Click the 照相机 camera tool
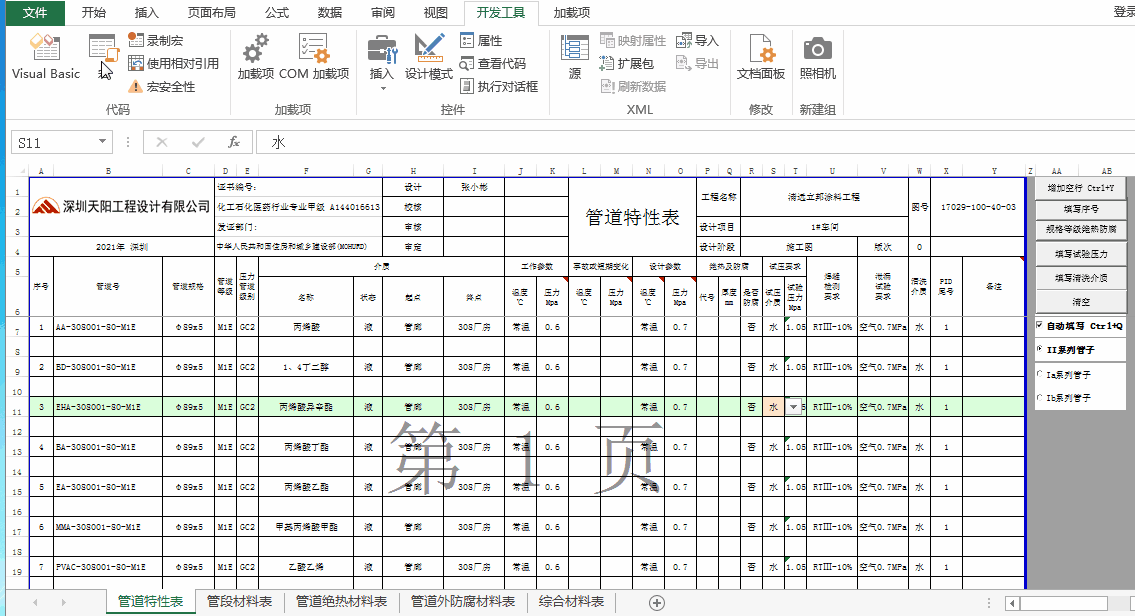Image resolution: width=1135 pixels, height=616 pixels. (817, 56)
